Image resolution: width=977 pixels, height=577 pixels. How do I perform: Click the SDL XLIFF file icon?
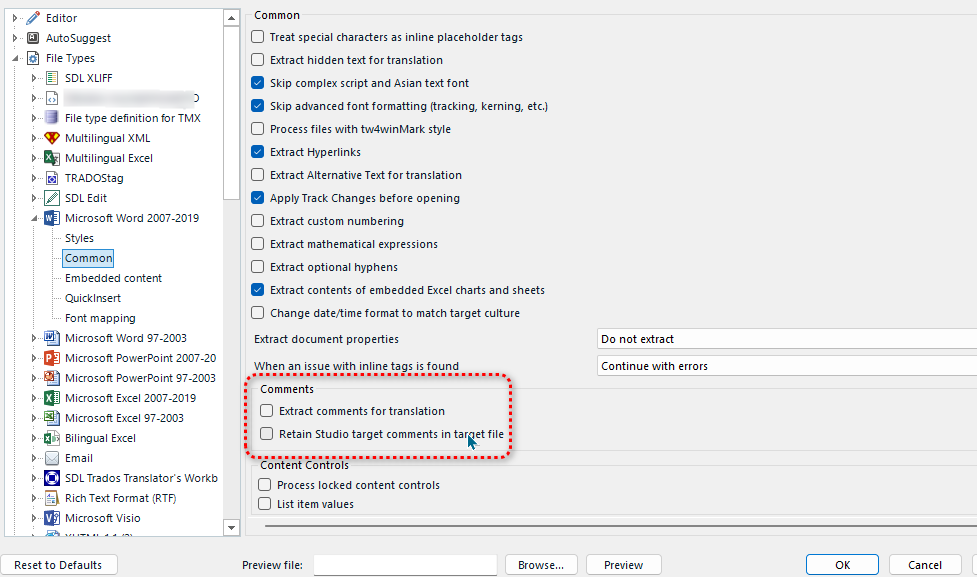point(52,78)
